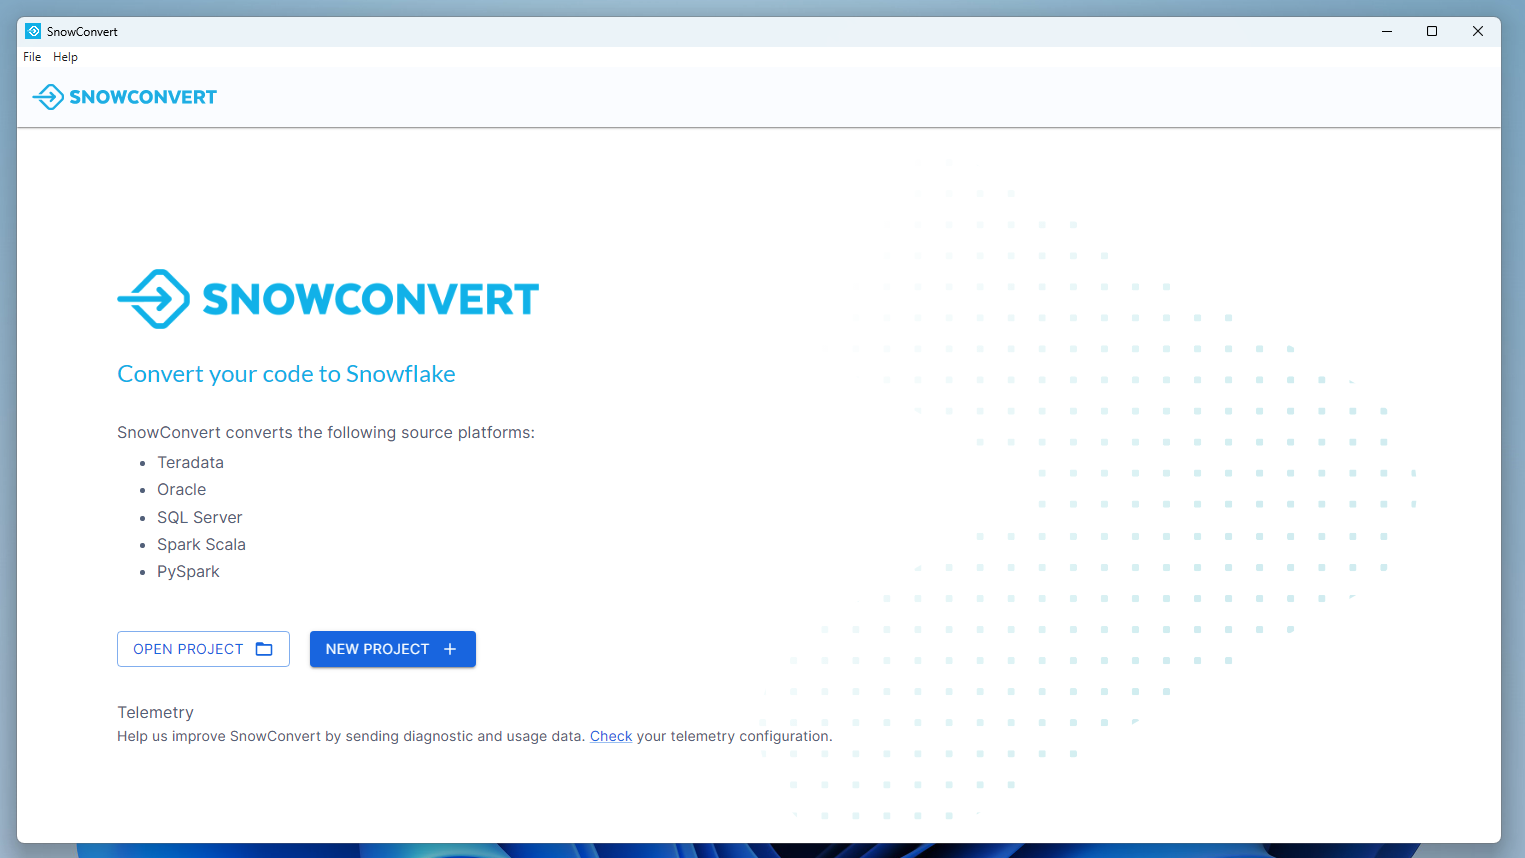1525x858 pixels.
Task: Click the NEW PROJECT button
Action: [392, 649]
